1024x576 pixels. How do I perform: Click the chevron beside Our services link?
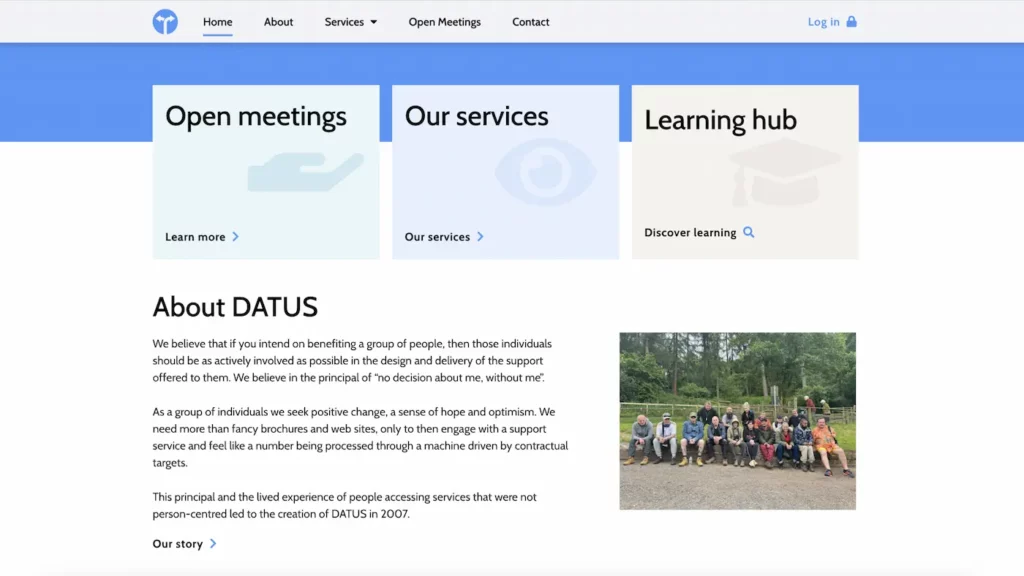tap(481, 236)
